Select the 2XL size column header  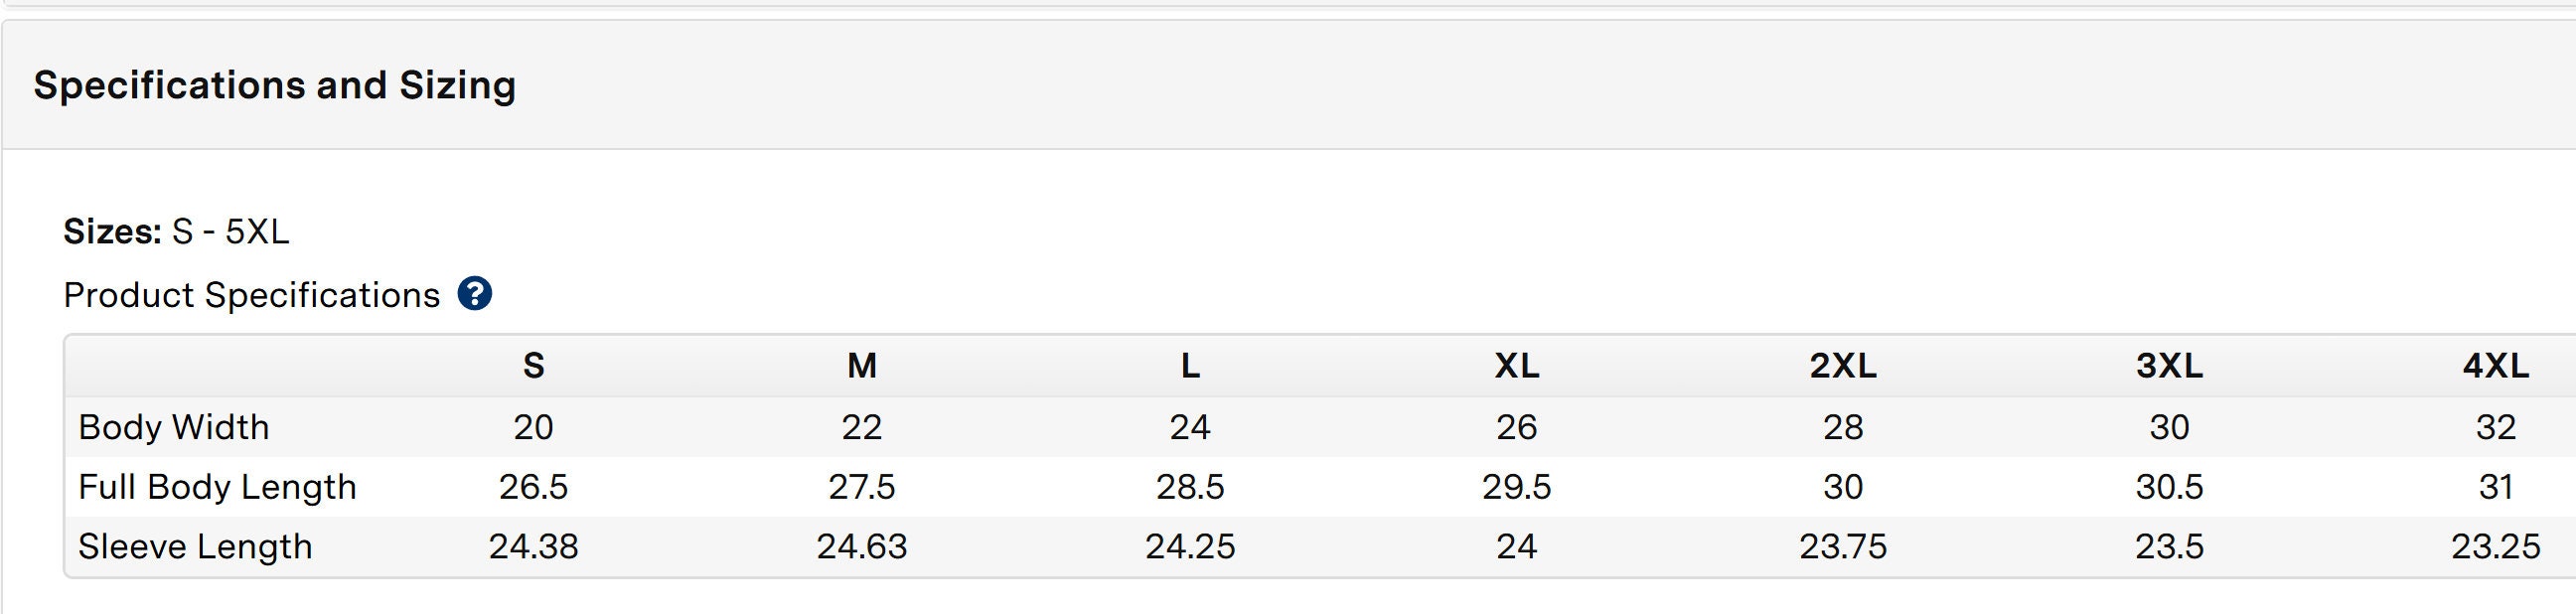pos(1843,366)
